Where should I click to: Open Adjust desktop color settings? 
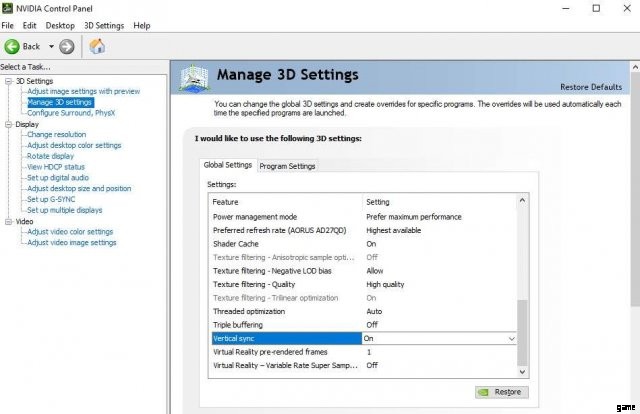click(x=74, y=145)
